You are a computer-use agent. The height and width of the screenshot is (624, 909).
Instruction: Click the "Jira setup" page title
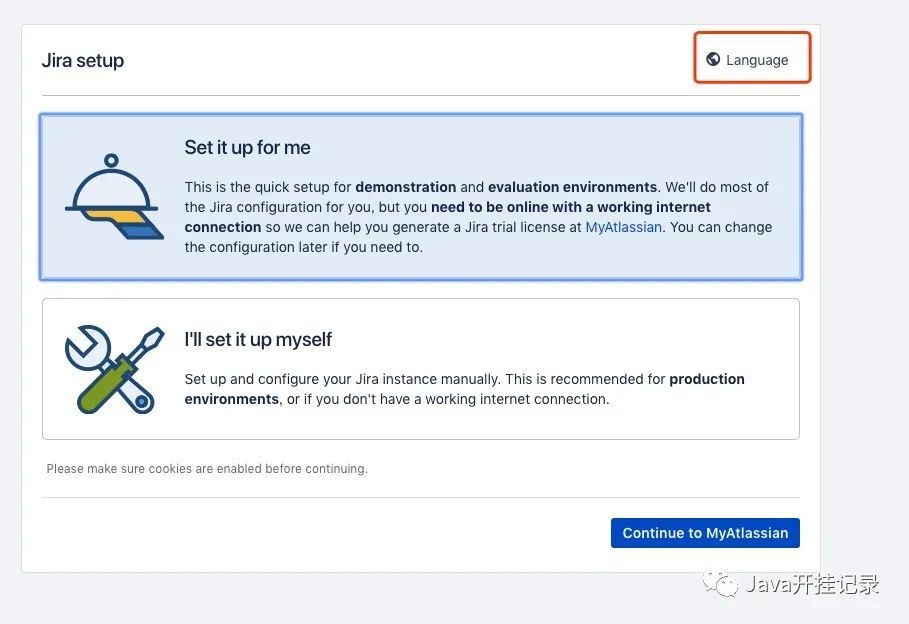tap(83, 60)
